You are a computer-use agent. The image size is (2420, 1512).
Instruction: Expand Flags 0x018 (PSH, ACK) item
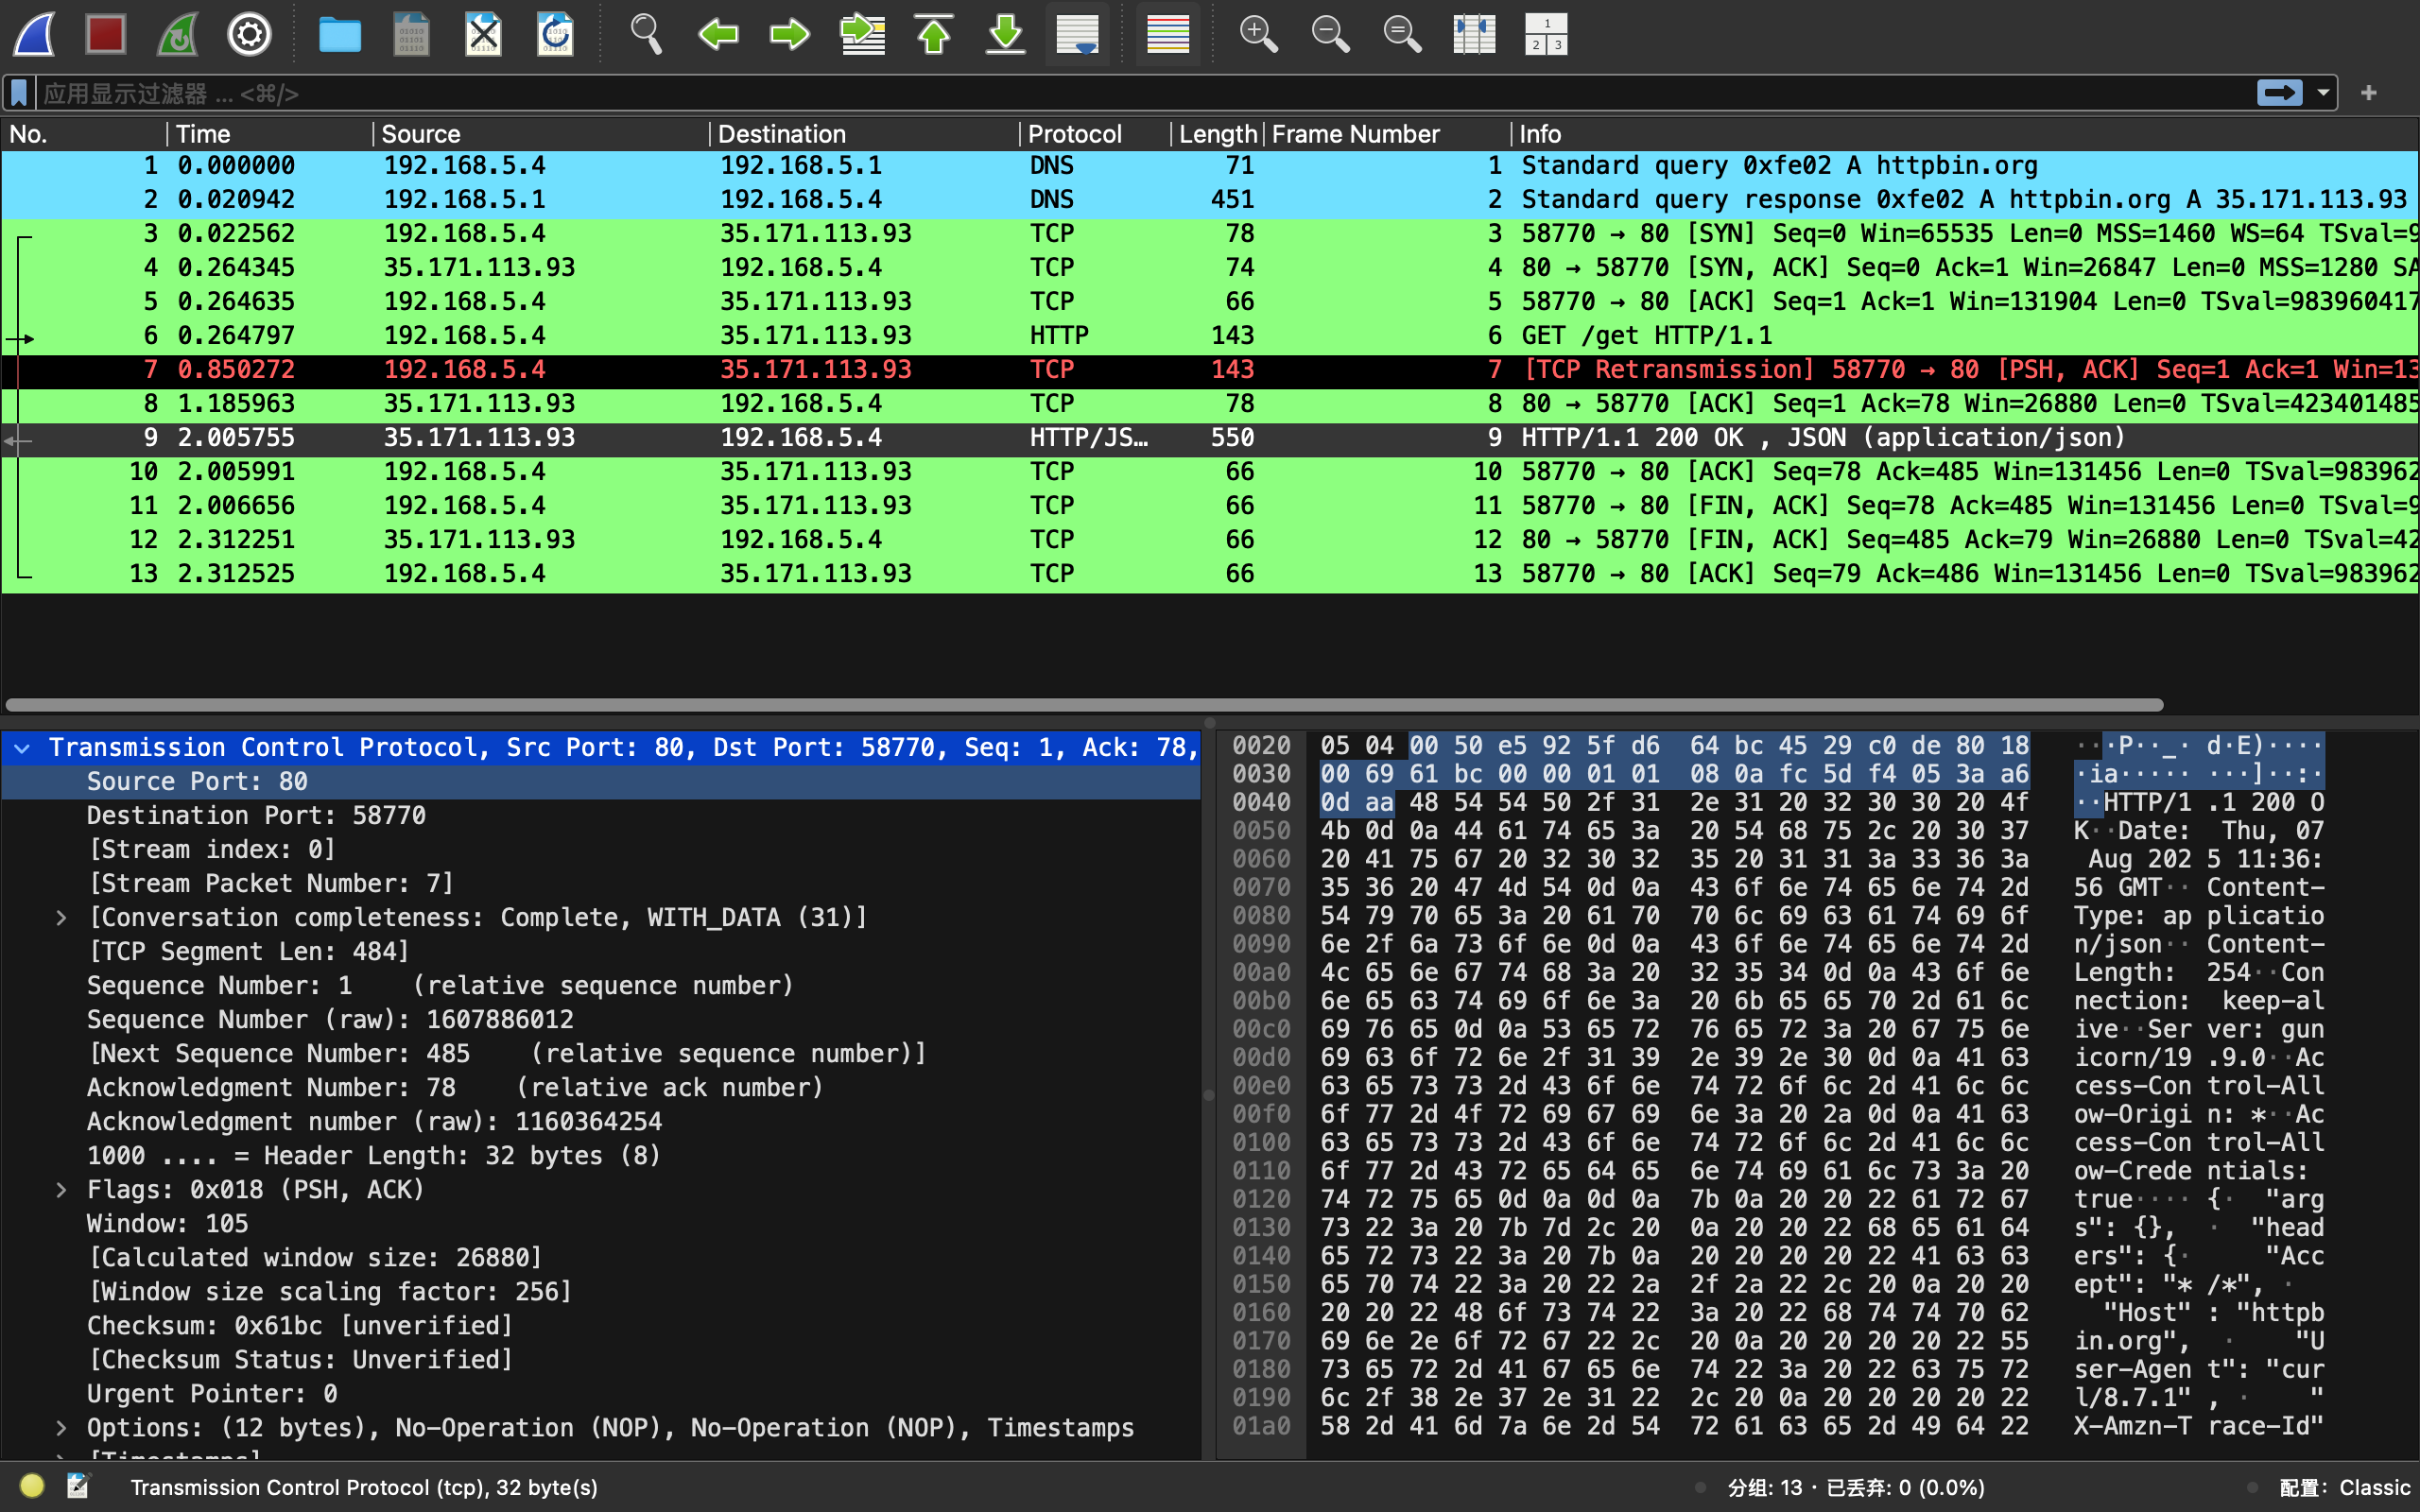coord(61,1190)
